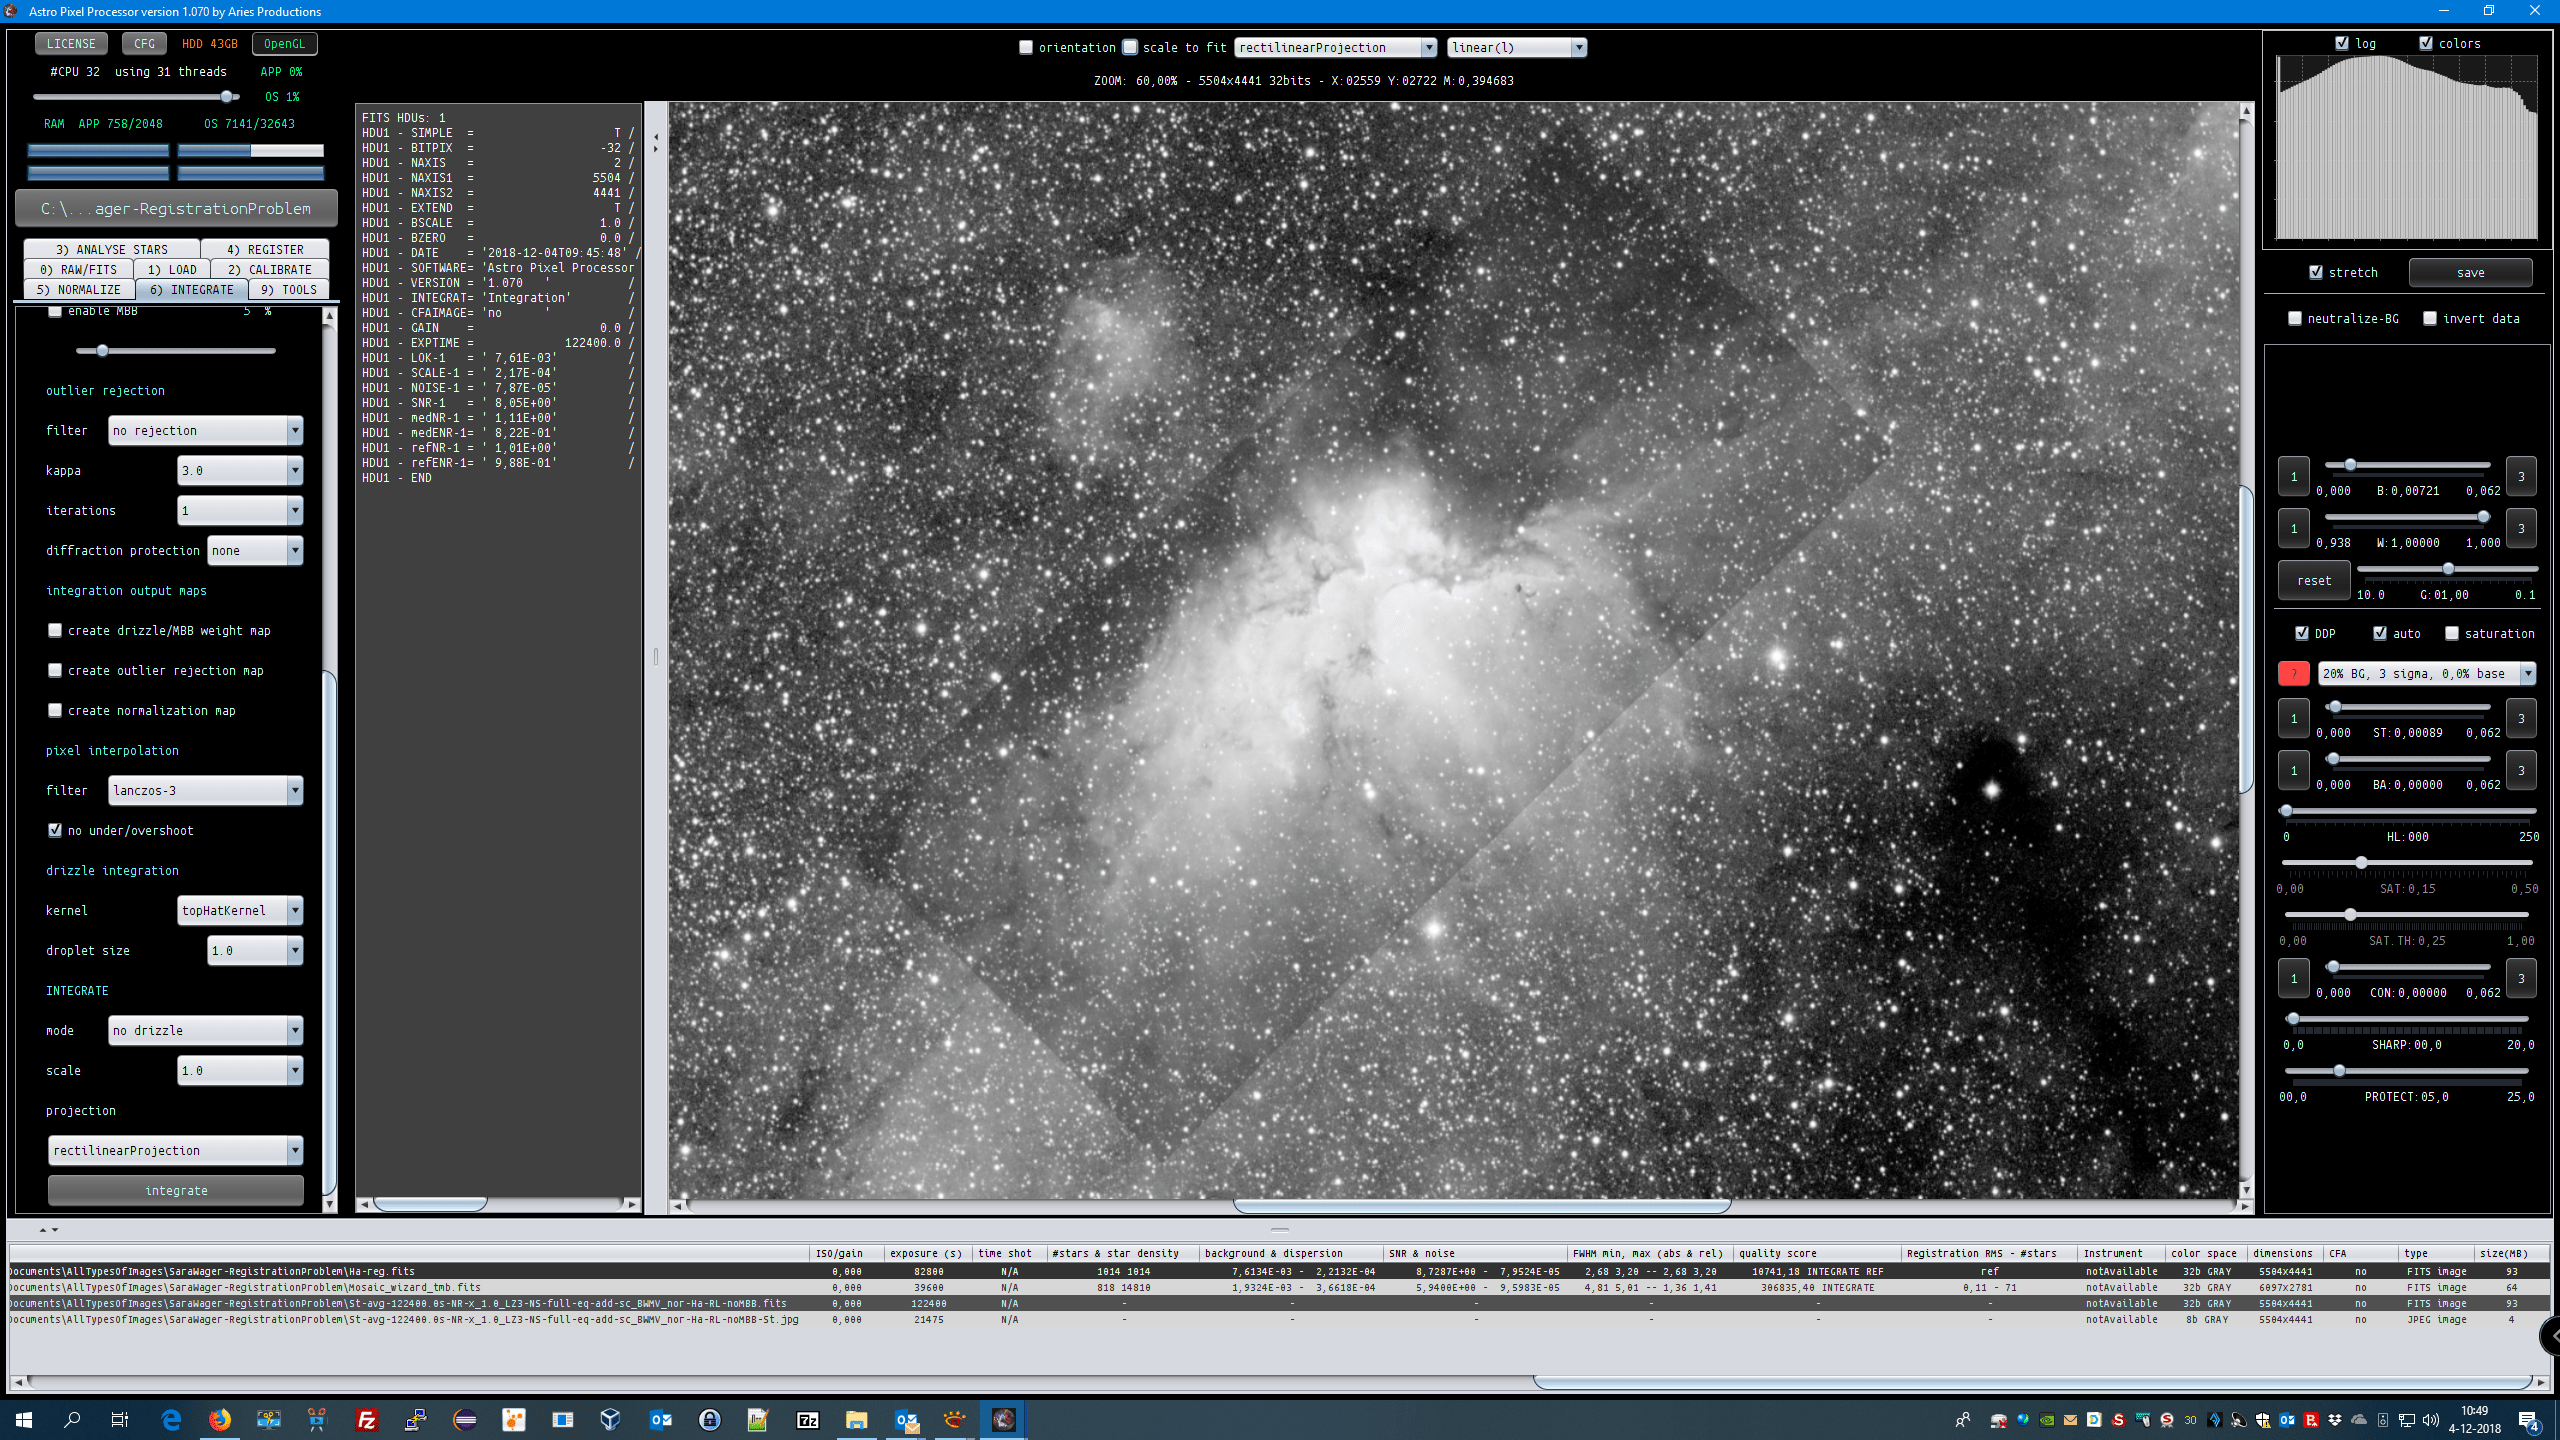The image size is (2560, 1440).
Task: Click the red DDP help question mark button
Action: [2293, 673]
